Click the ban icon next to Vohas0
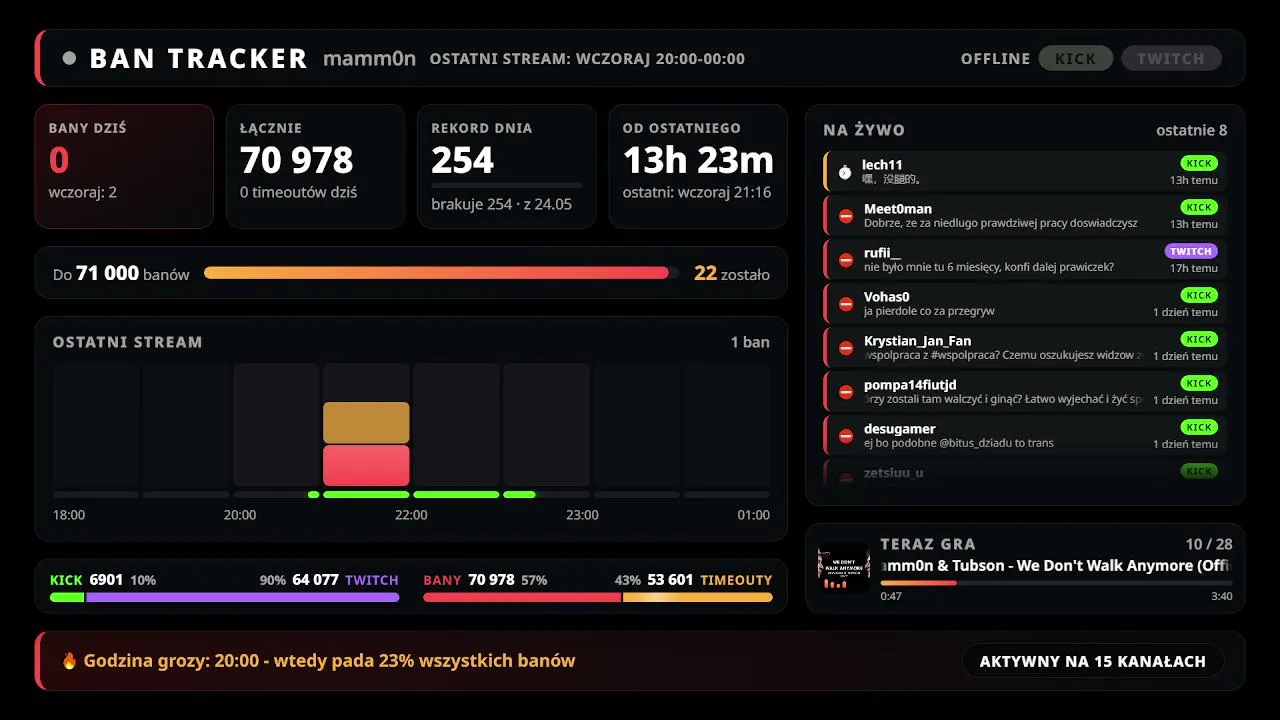Viewport: 1280px width, 720px height. click(x=846, y=304)
